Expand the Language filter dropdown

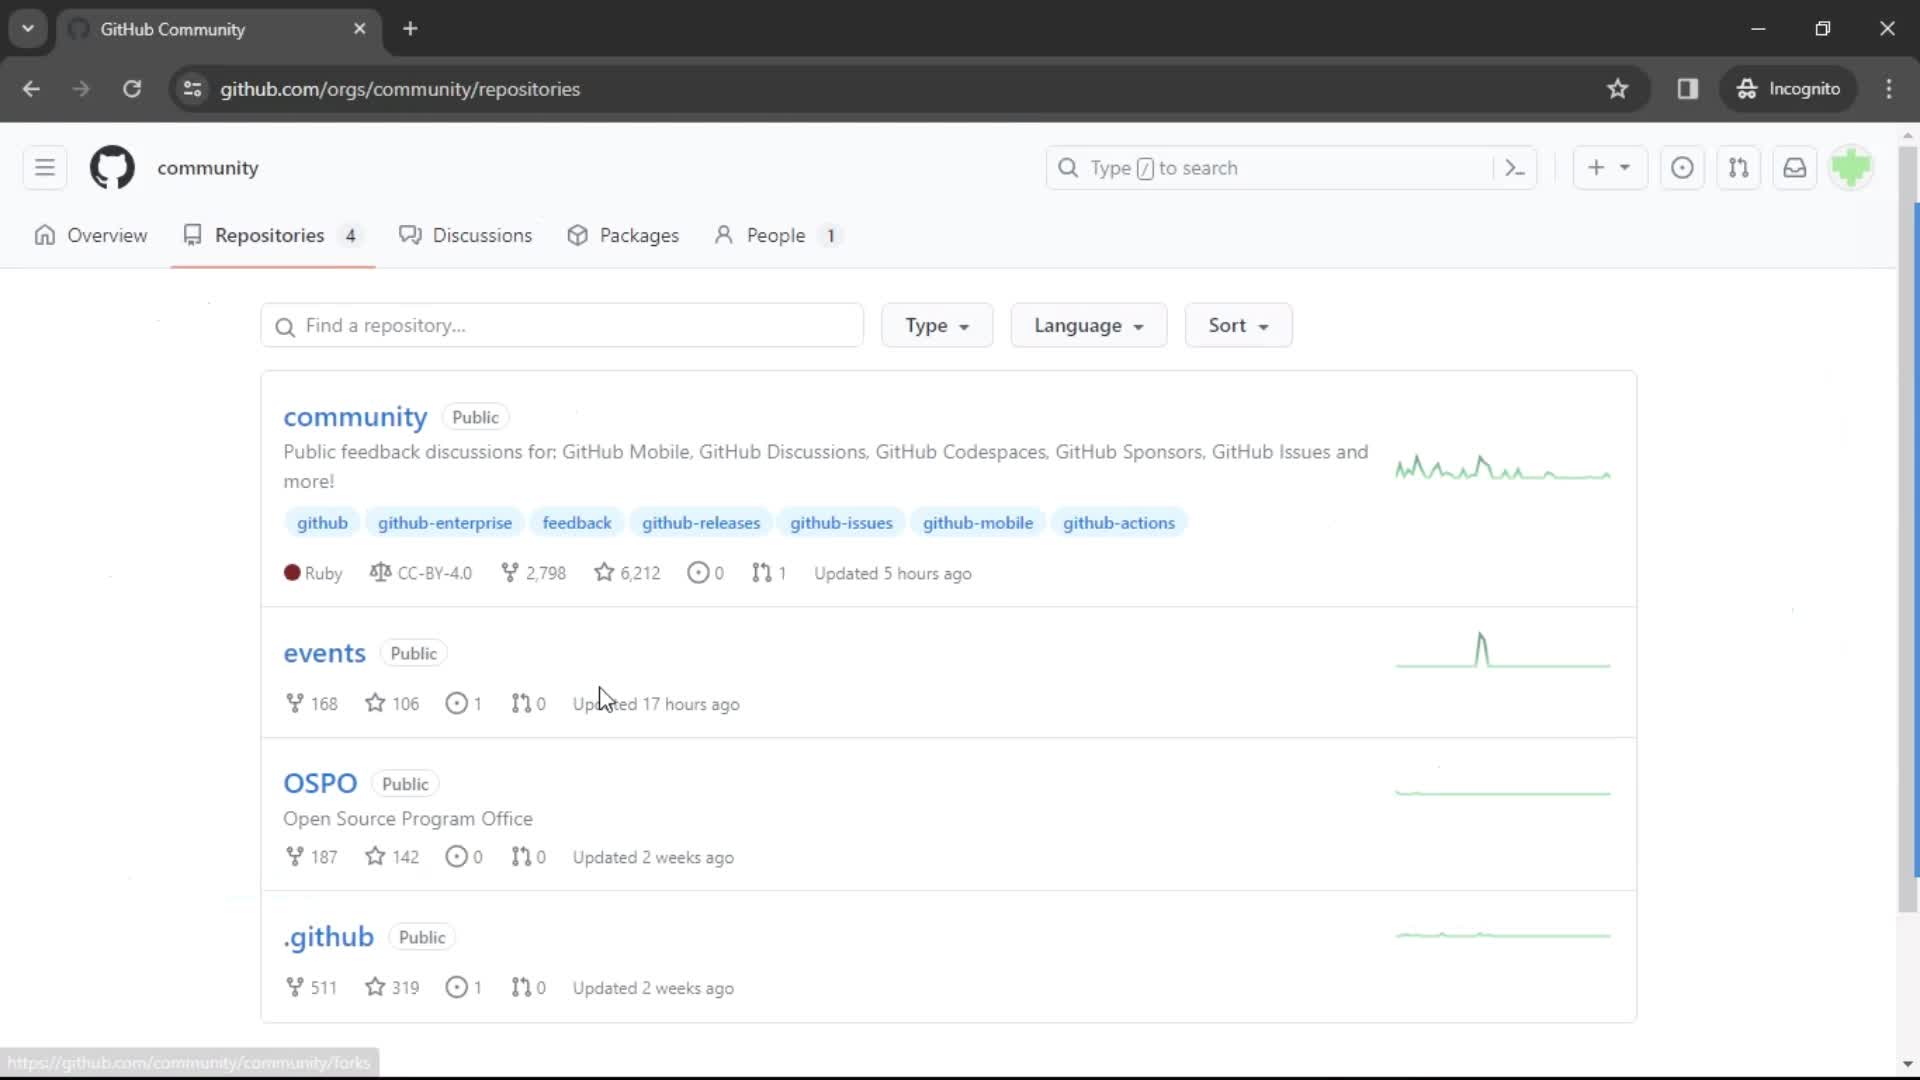pos(1088,326)
